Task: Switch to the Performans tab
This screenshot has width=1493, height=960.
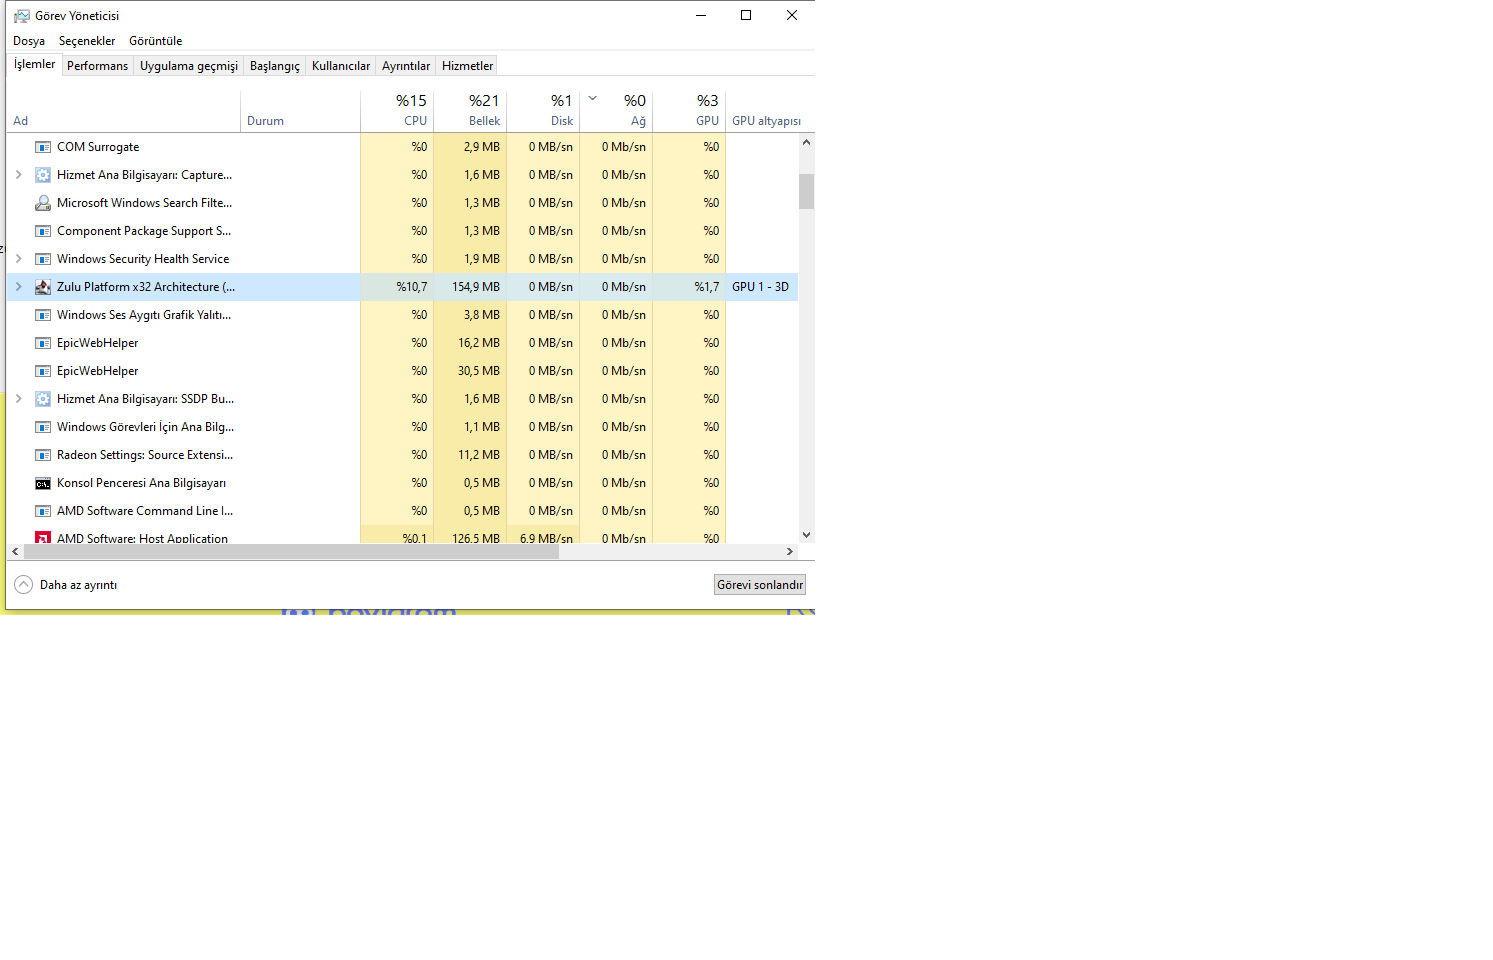Action: click(97, 66)
